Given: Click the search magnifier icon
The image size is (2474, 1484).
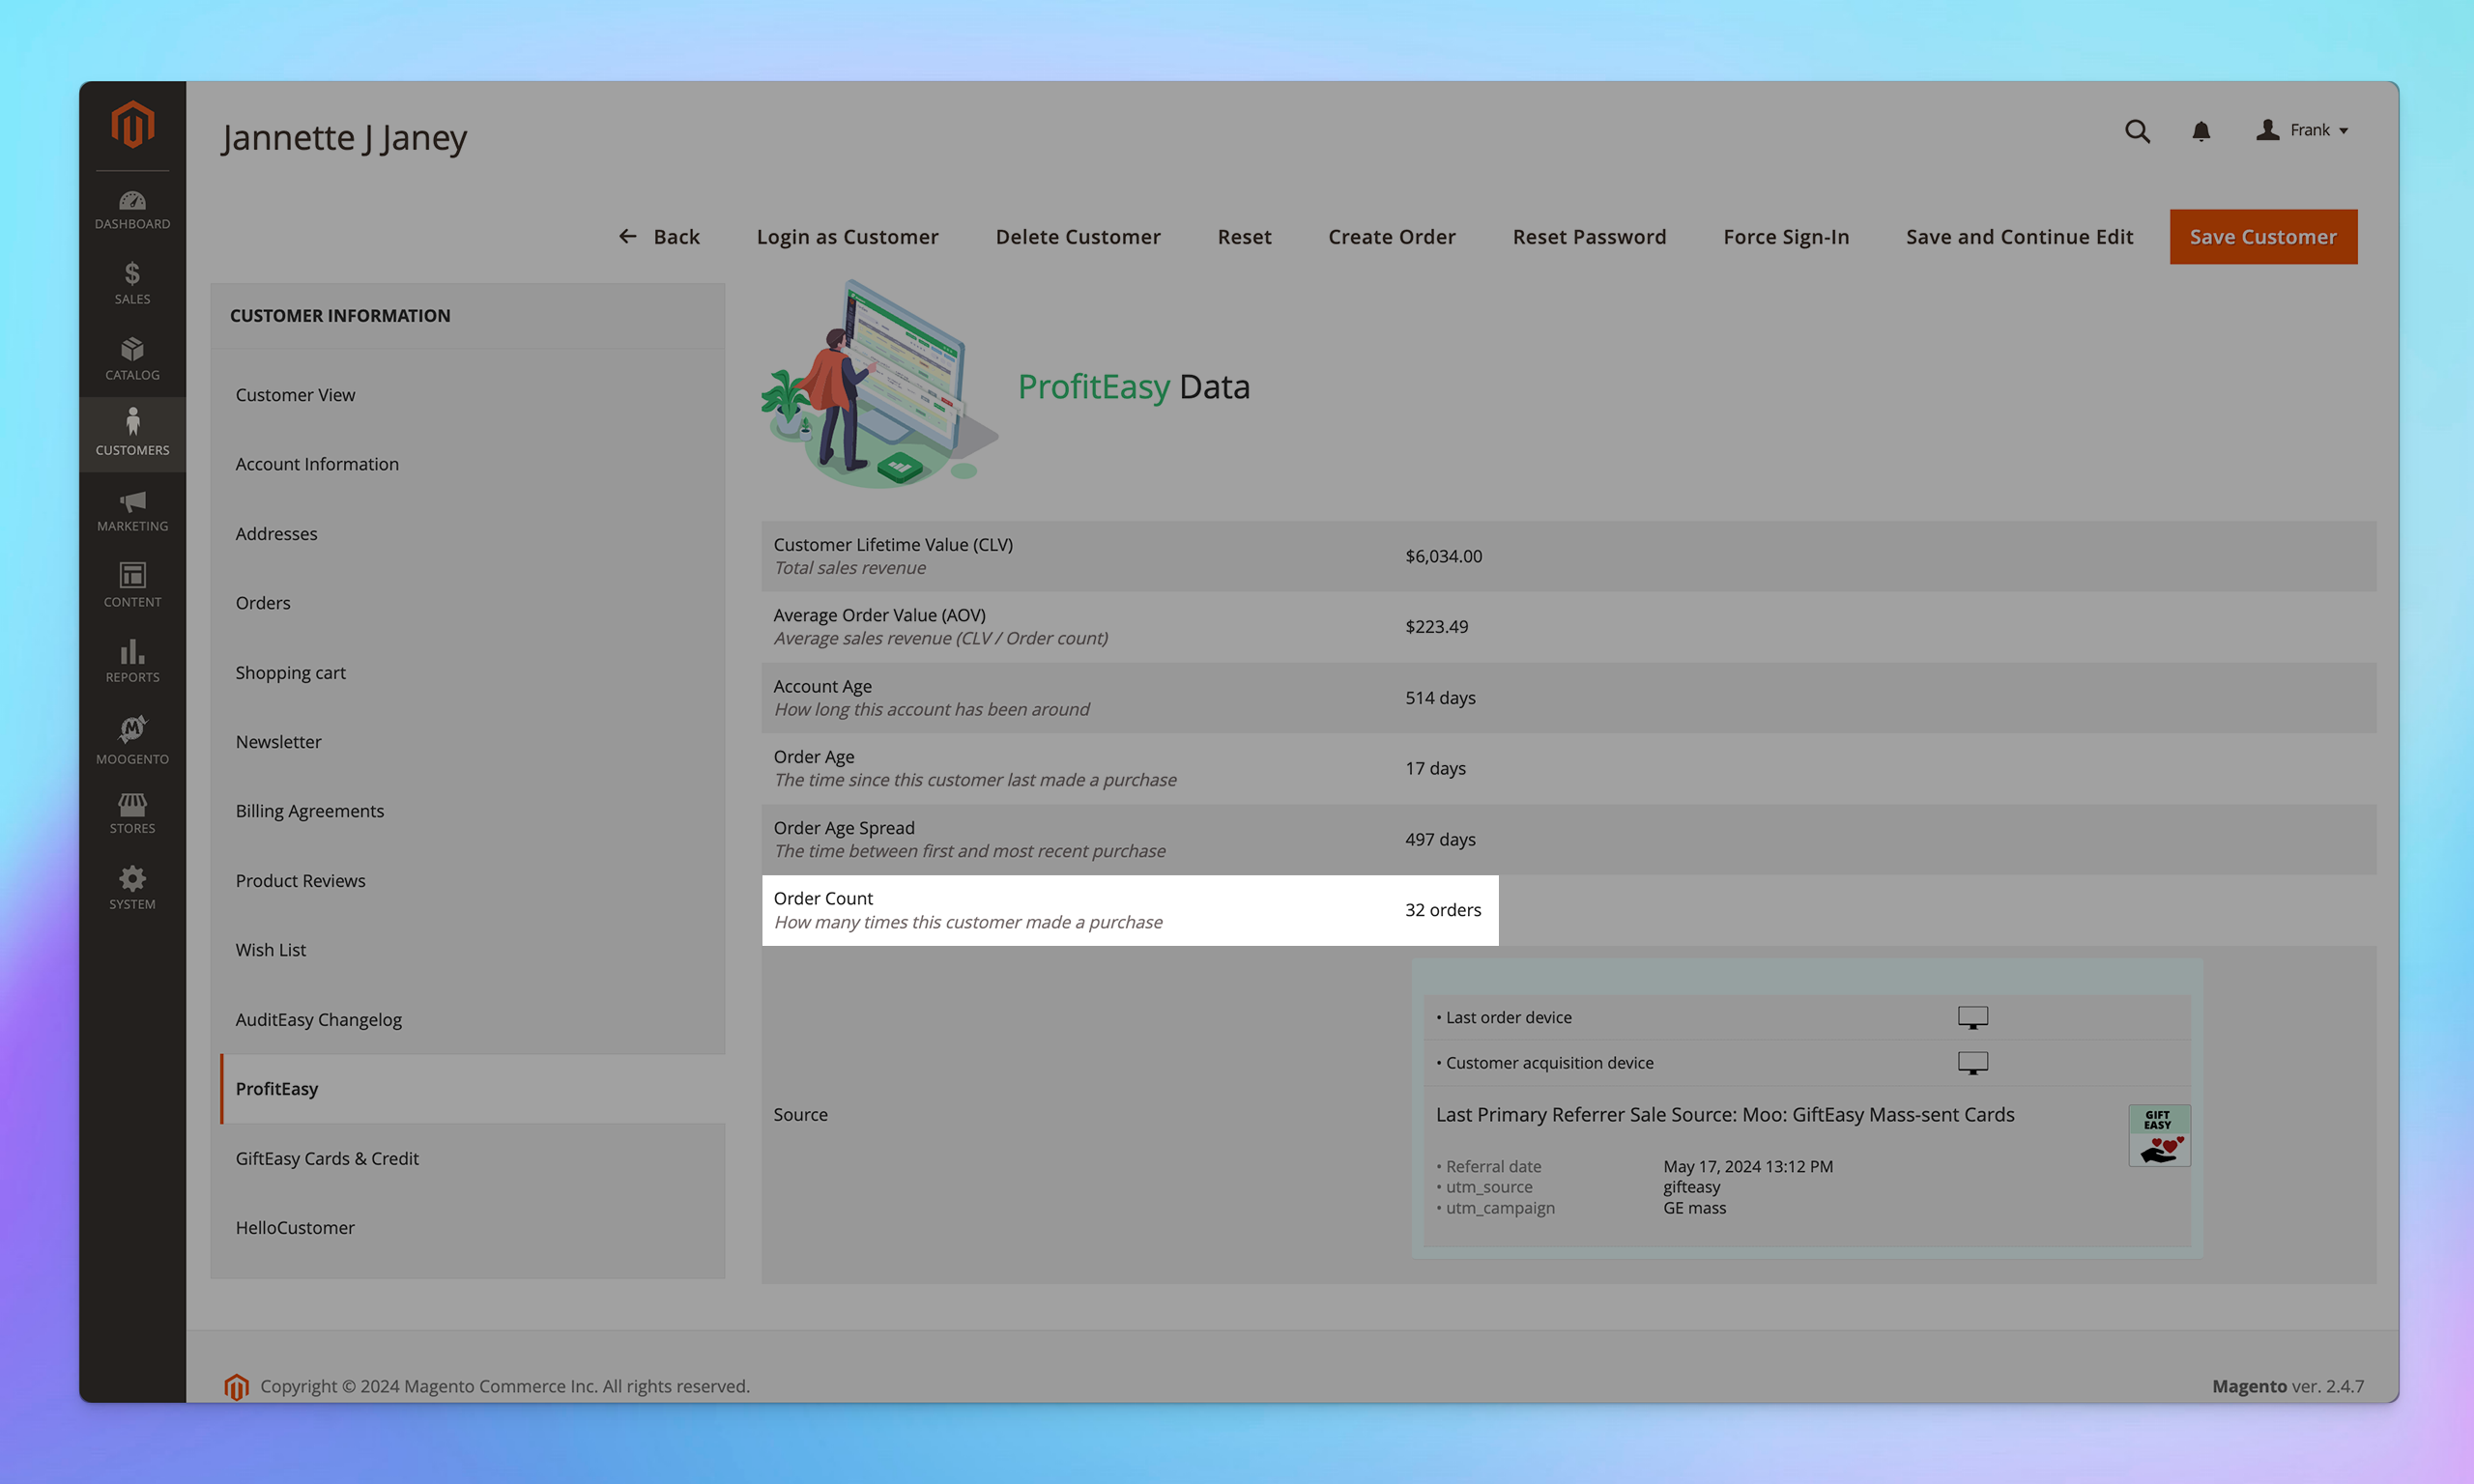Looking at the screenshot, I should (2137, 131).
